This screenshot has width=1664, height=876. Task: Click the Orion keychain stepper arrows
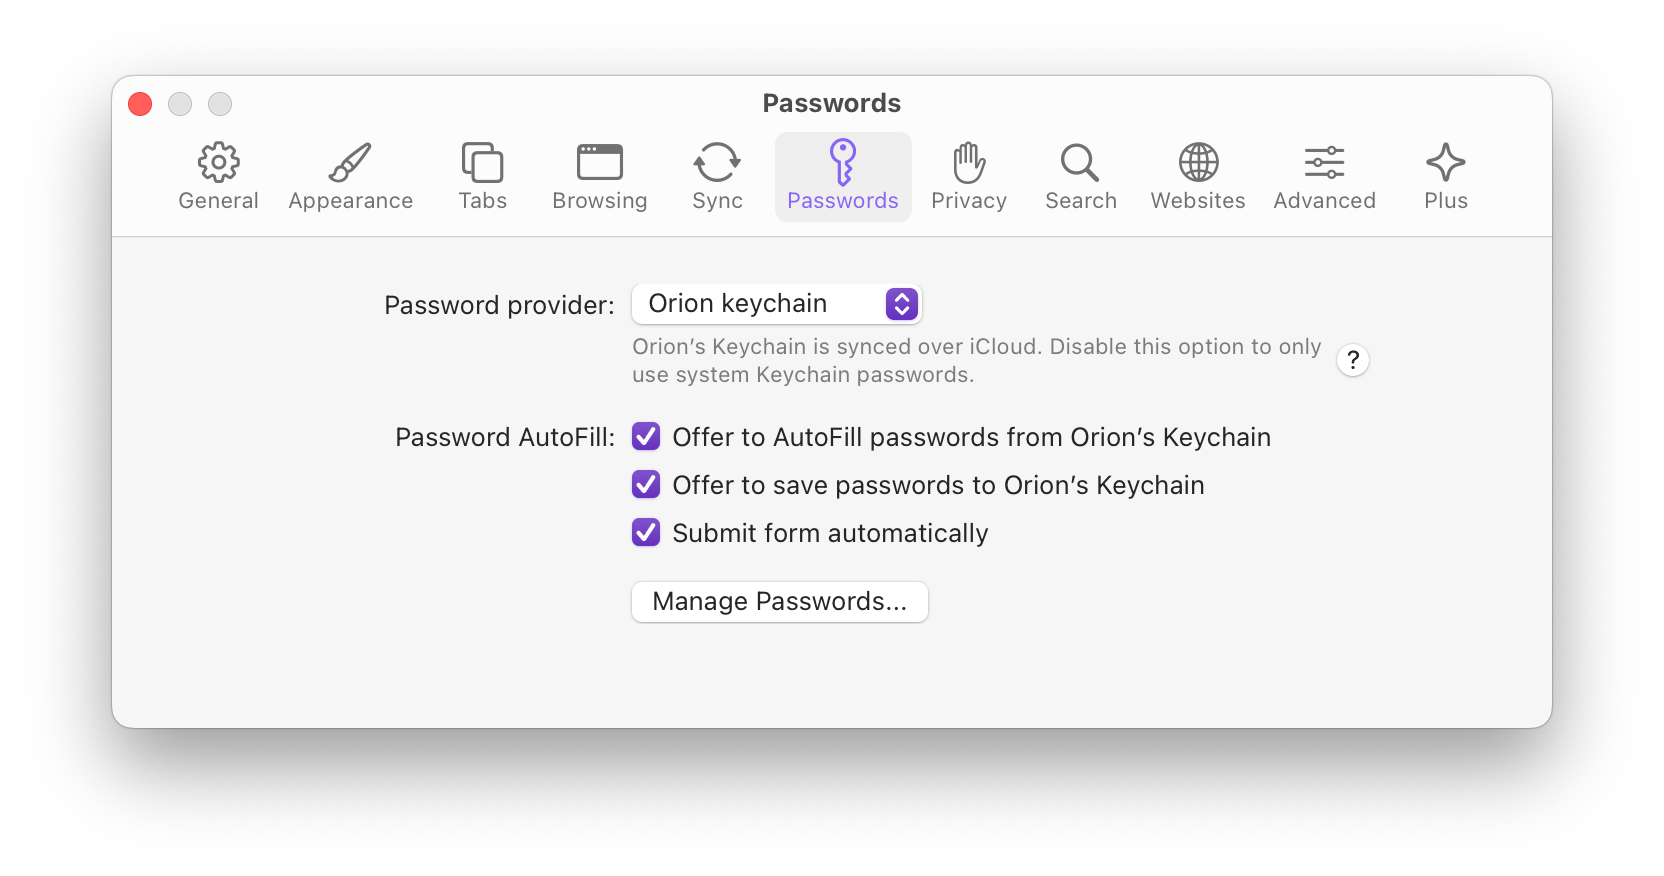point(902,304)
